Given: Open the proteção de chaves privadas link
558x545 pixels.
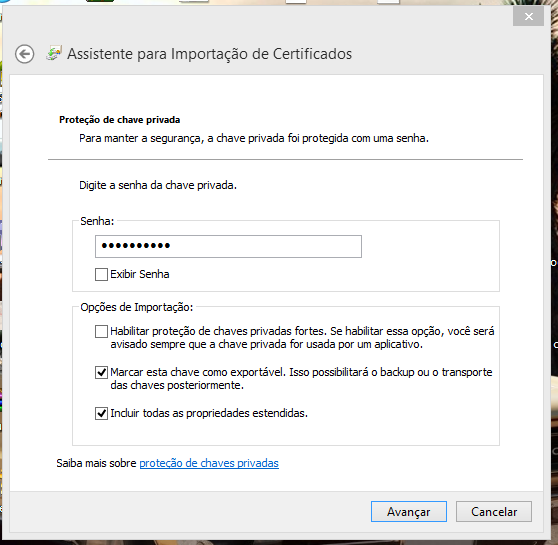Looking at the screenshot, I should pyautogui.click(x=209, y=463).
